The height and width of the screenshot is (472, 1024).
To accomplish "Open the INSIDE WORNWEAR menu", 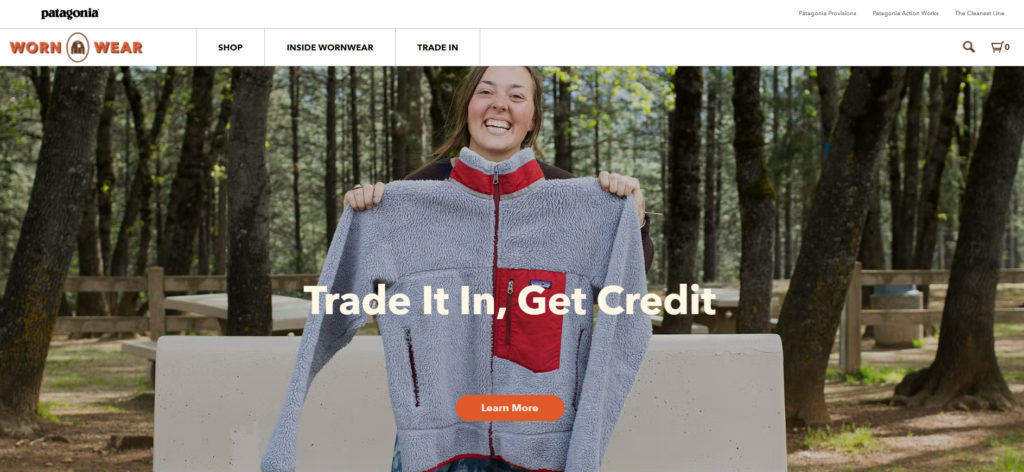I will click(x=330, y=48).
